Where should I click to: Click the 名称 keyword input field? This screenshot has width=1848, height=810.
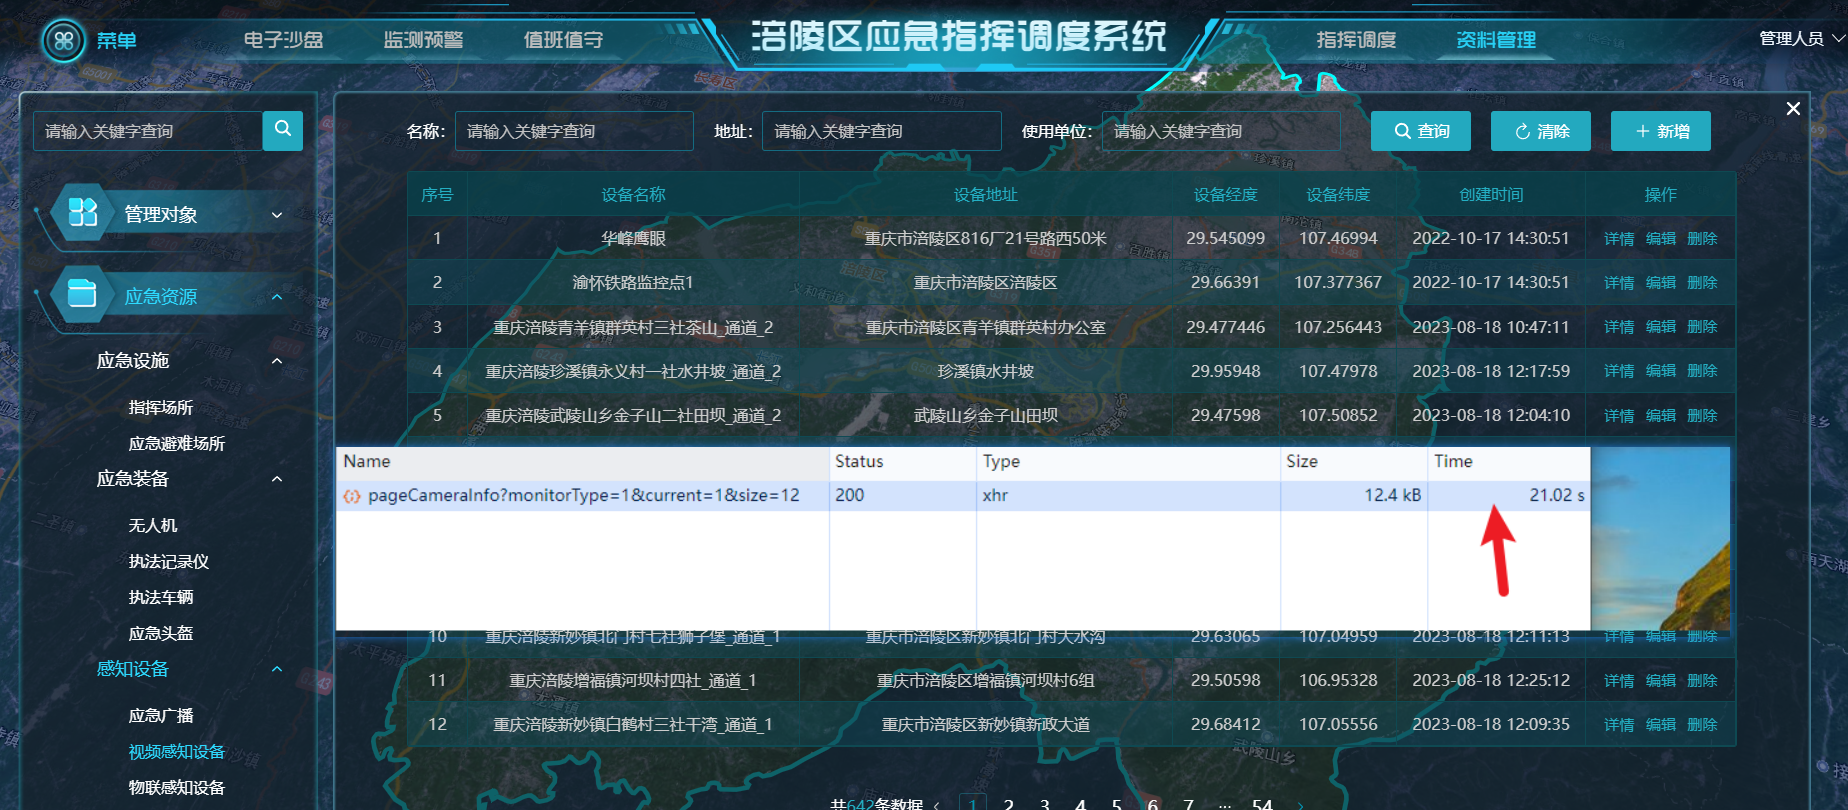574,131
